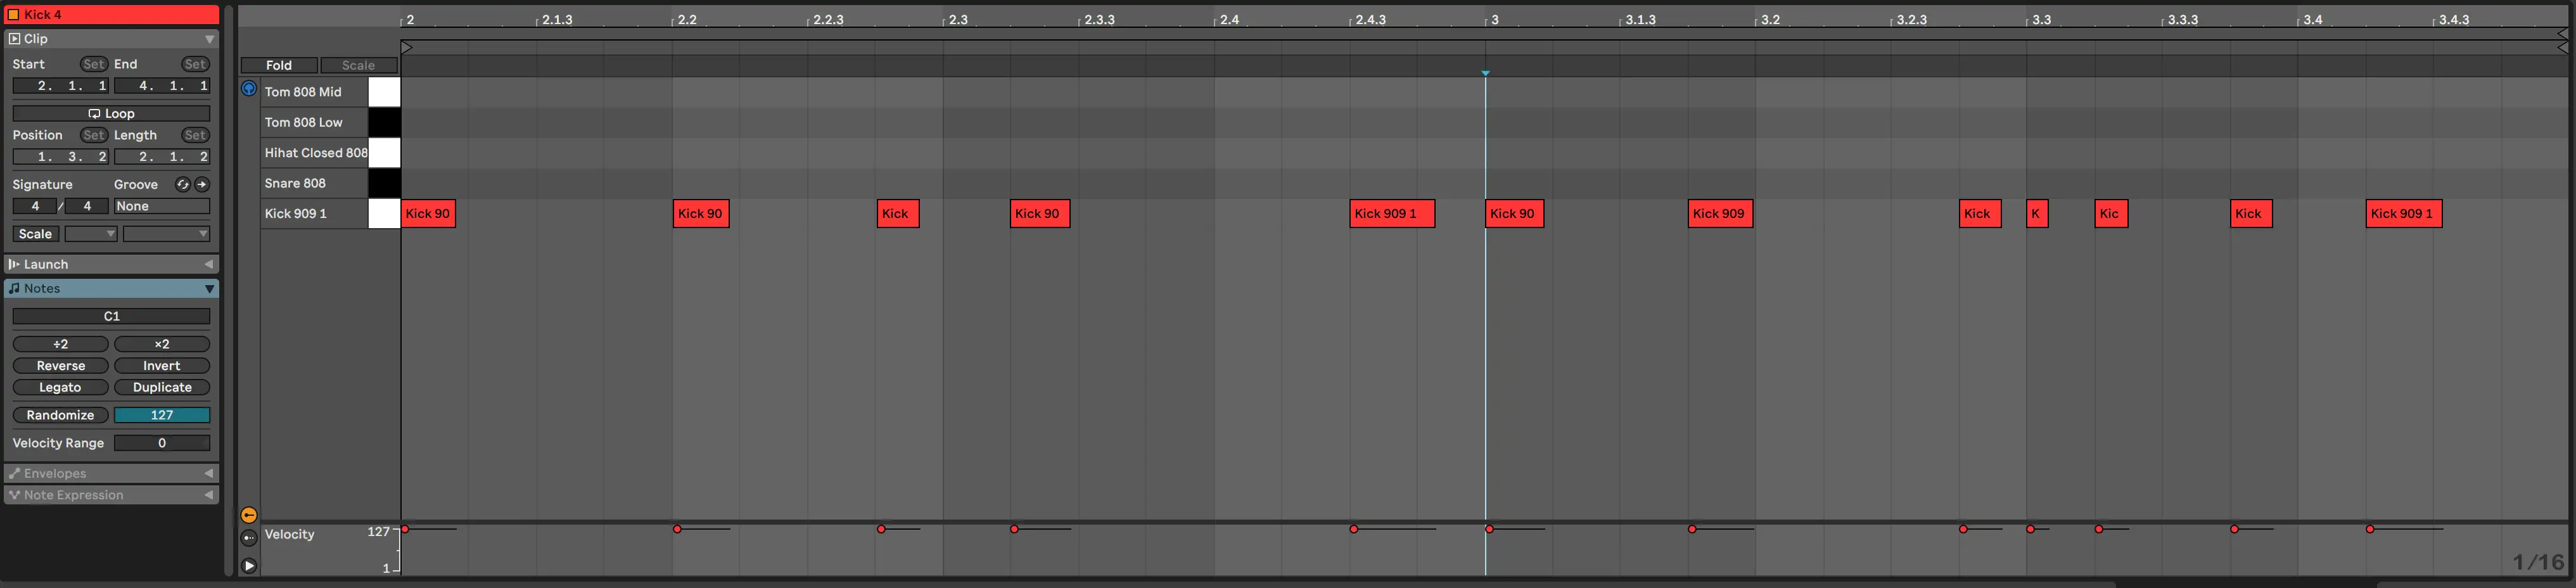This screenshot has width=2576, height=588.
Task: Click the play preview icon in velocity lane
Action: 249,565
